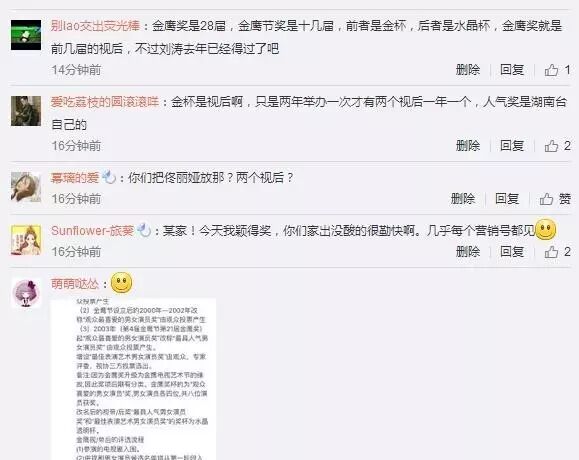Delete 爱吃荔枝的圆滚滚咩's comment
579x460 pixels.
tap(468, 146)
